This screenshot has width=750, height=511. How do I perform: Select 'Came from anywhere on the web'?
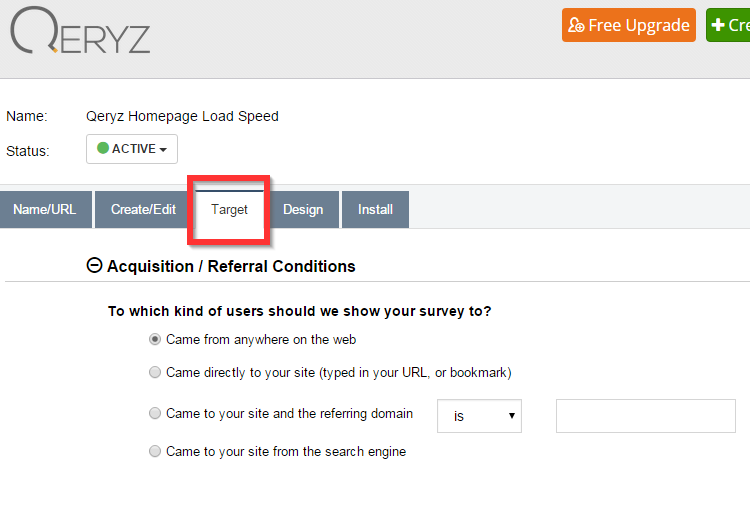(x=155, y=339)
